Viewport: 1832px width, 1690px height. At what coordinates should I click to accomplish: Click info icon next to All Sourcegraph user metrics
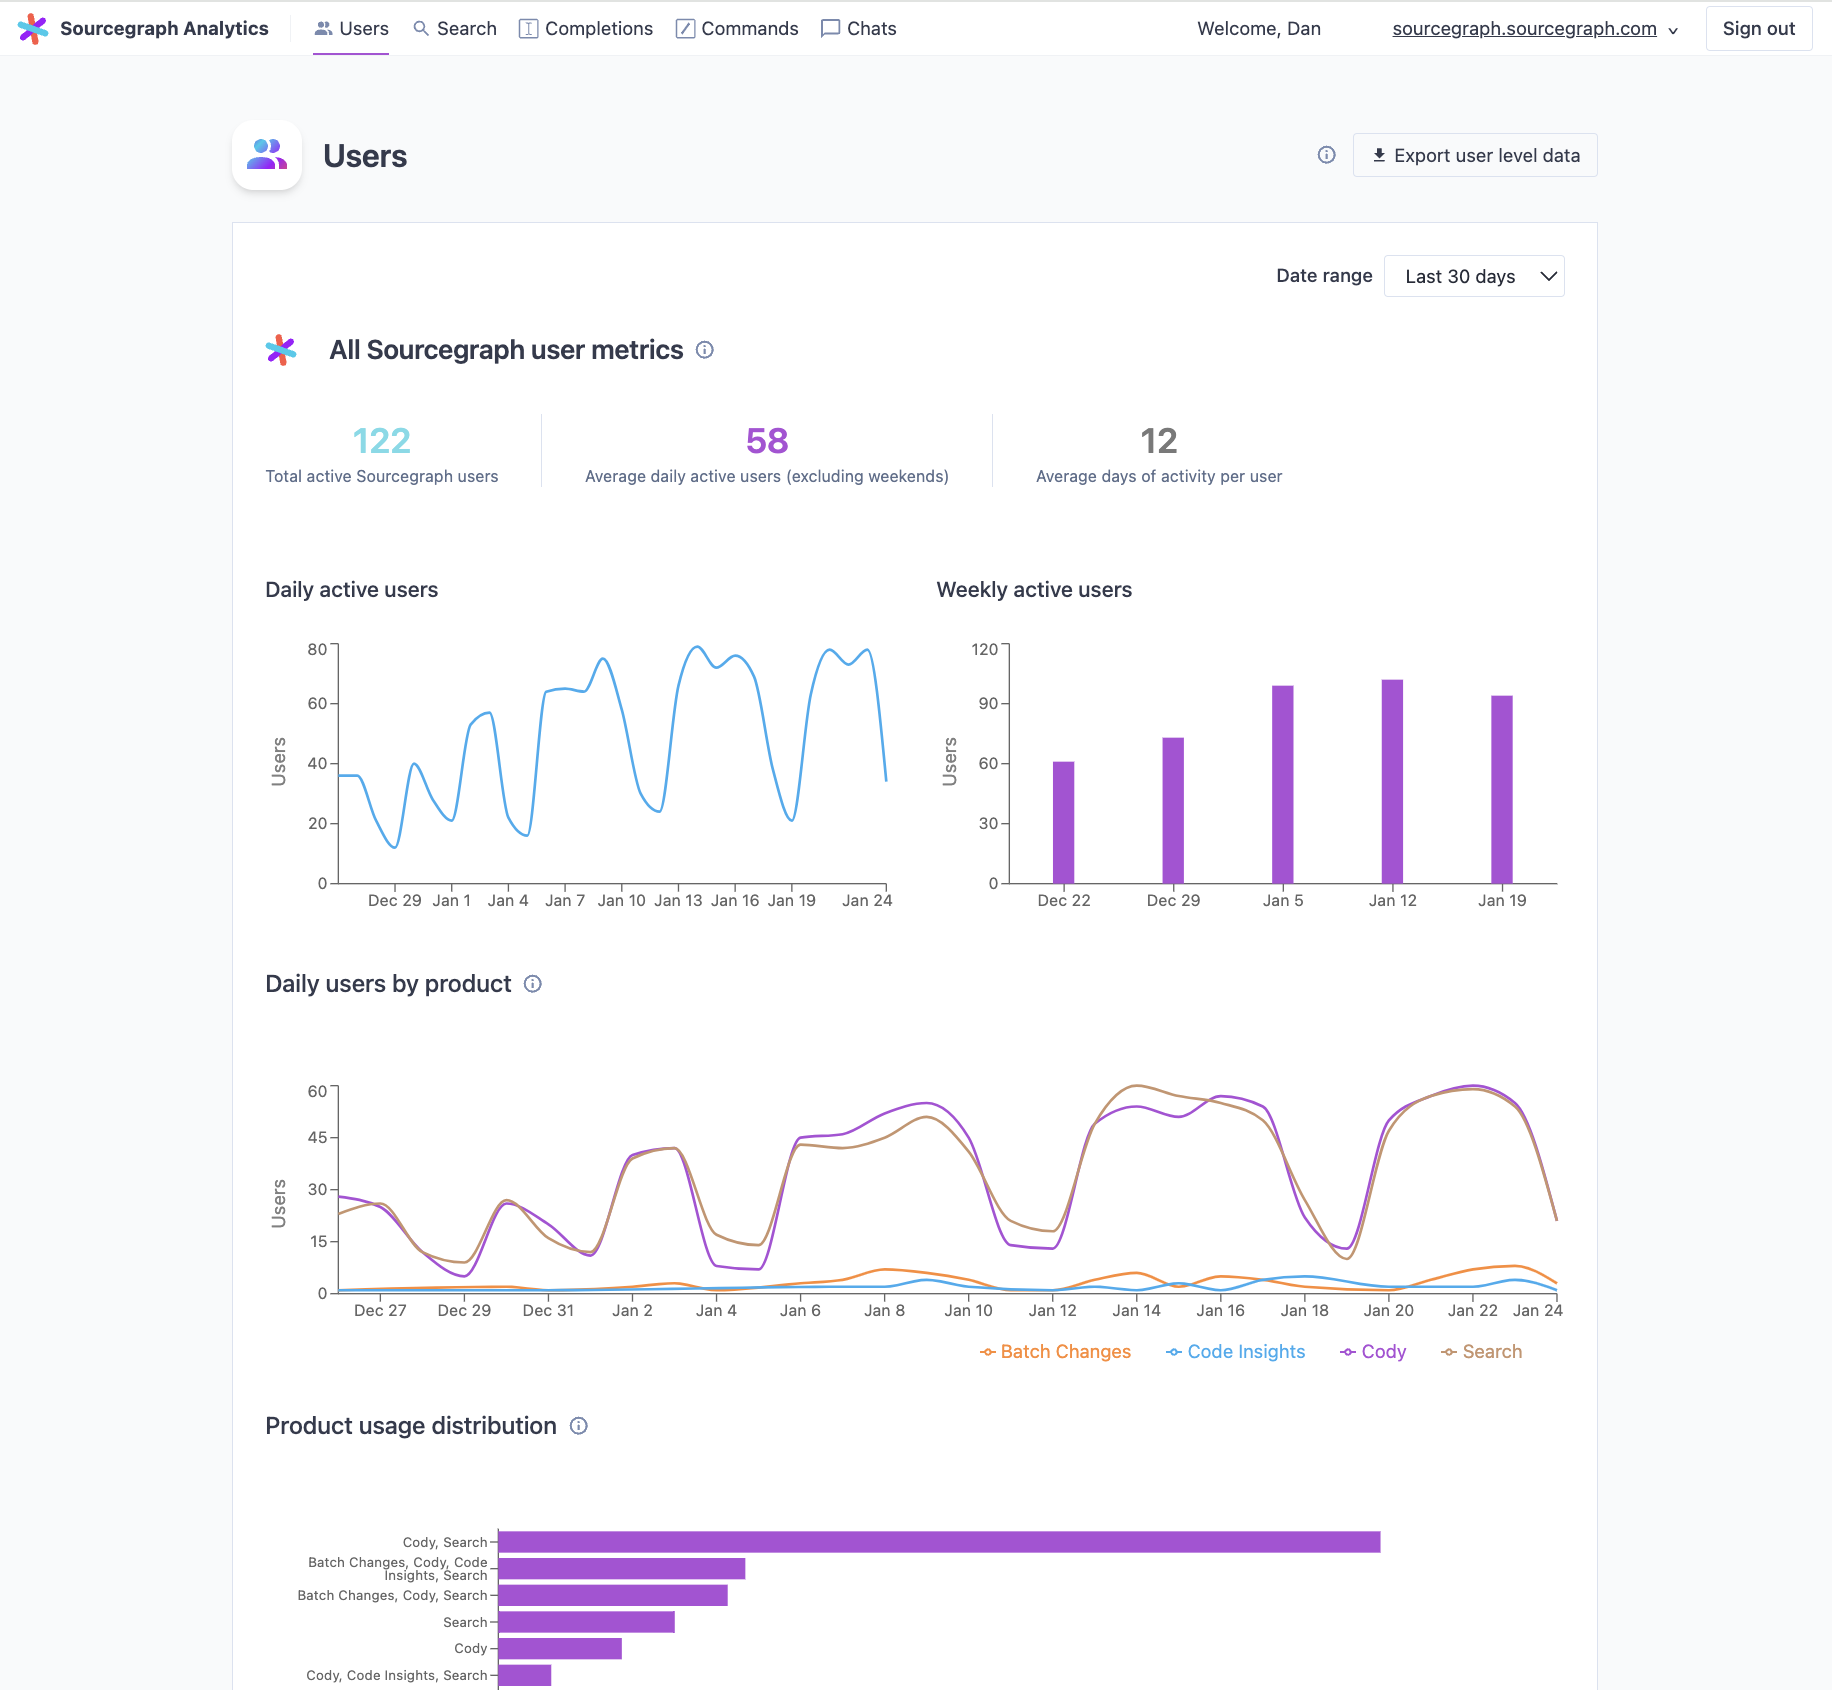click(x=705, y=350)
